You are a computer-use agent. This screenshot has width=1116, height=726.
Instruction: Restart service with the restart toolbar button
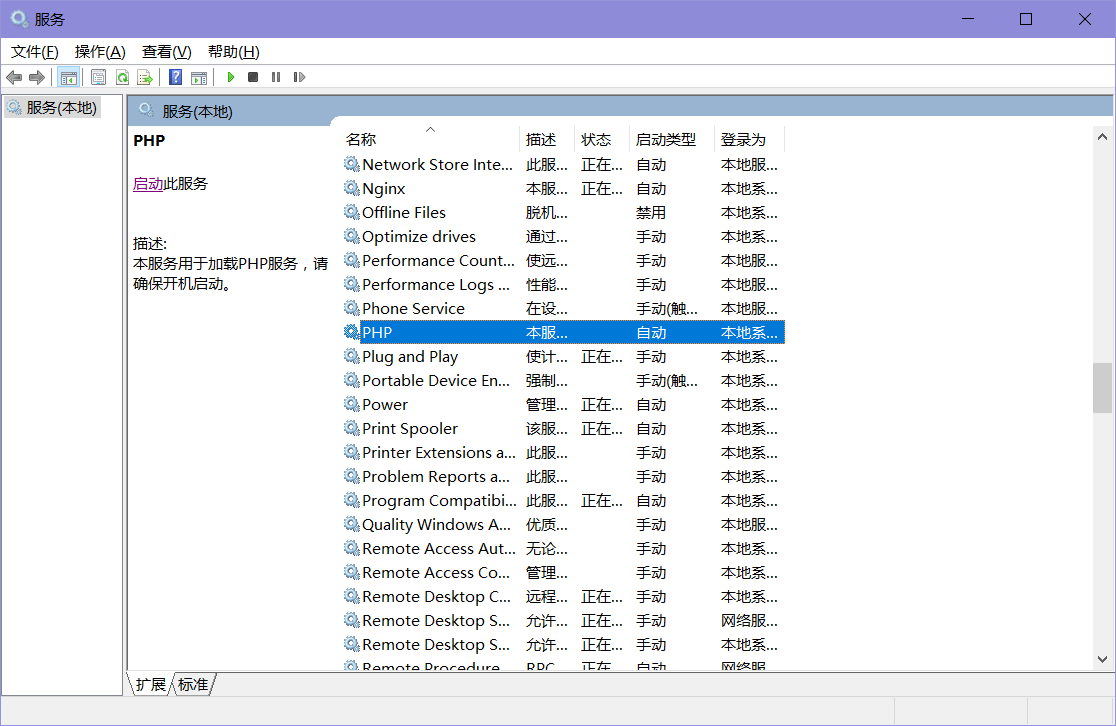300,77
